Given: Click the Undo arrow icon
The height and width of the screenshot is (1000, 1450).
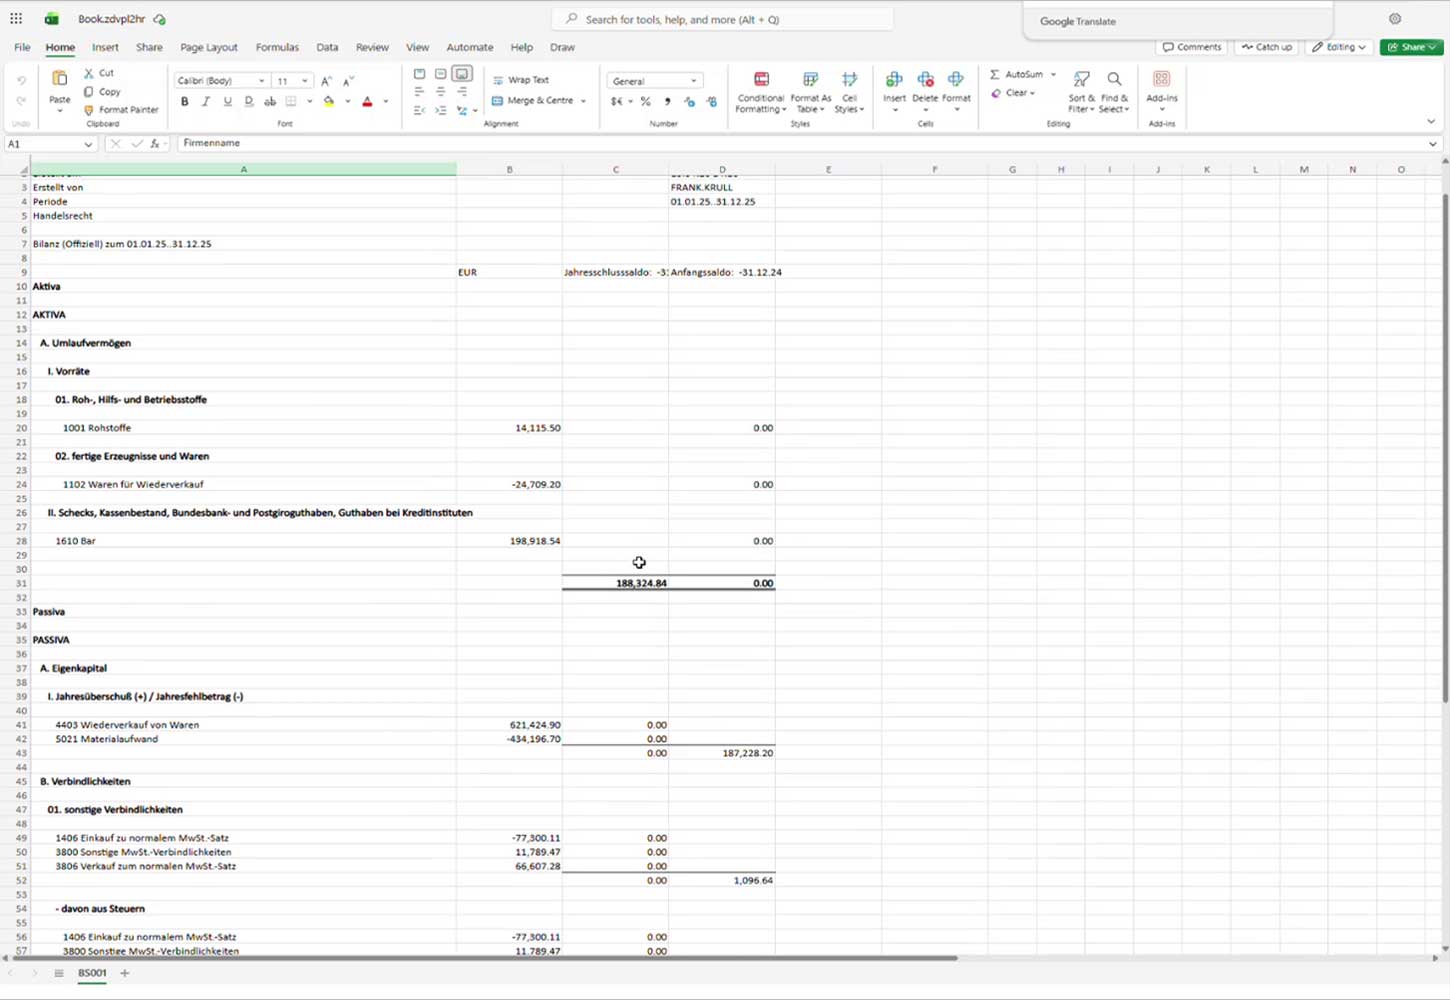Looking at the screenshot, I should [x=21, y=80].
